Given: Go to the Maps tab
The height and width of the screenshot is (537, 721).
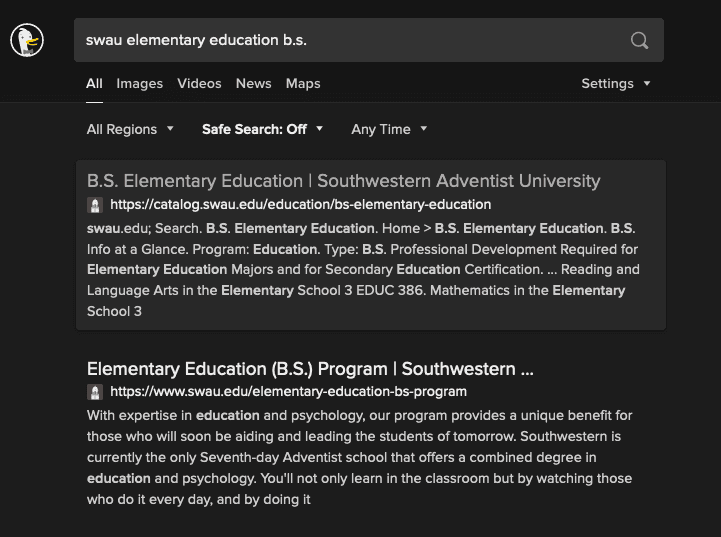Looking at the screenshot, I should pos(303,84).
